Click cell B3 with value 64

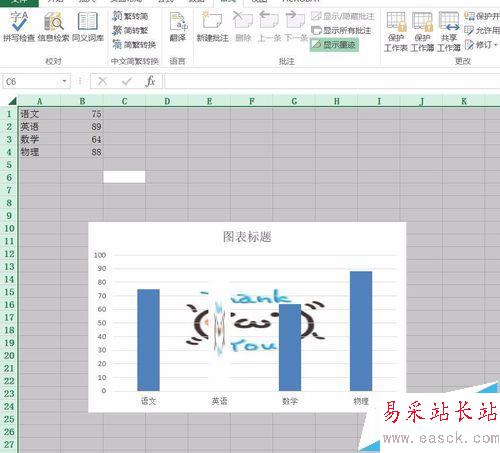tap(82, 139)
